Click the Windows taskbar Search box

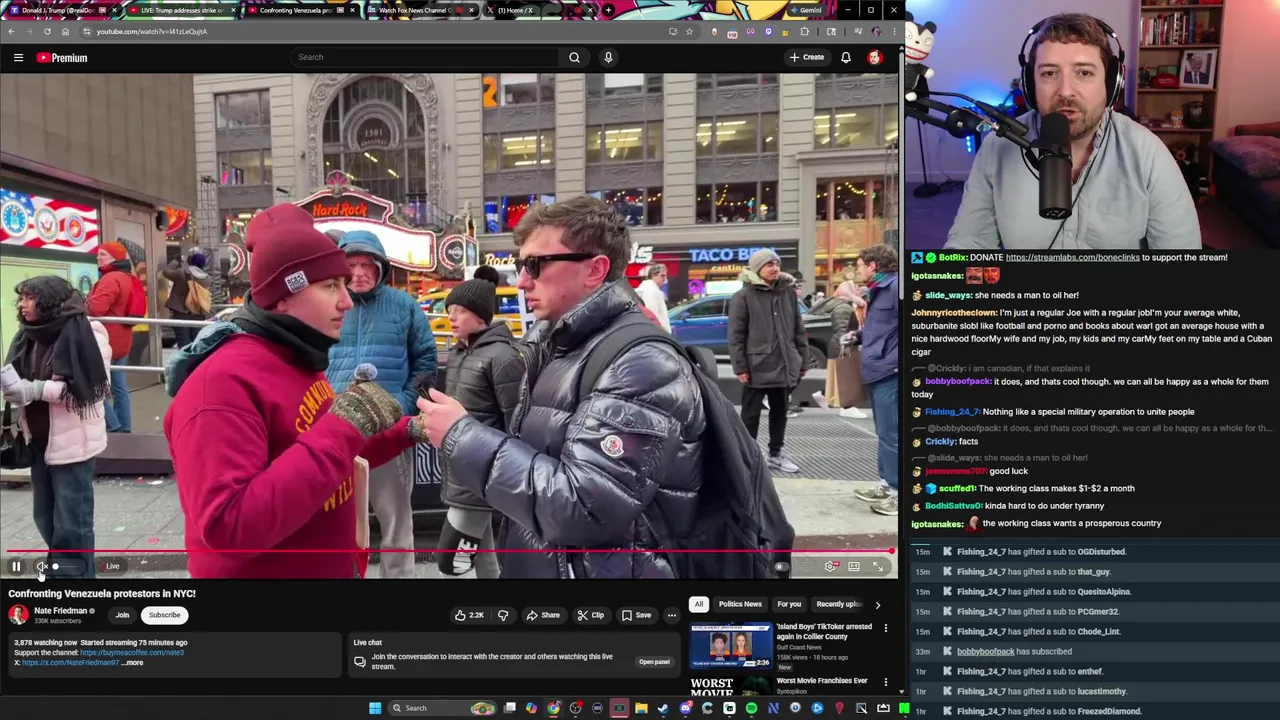tap(441, 708)
